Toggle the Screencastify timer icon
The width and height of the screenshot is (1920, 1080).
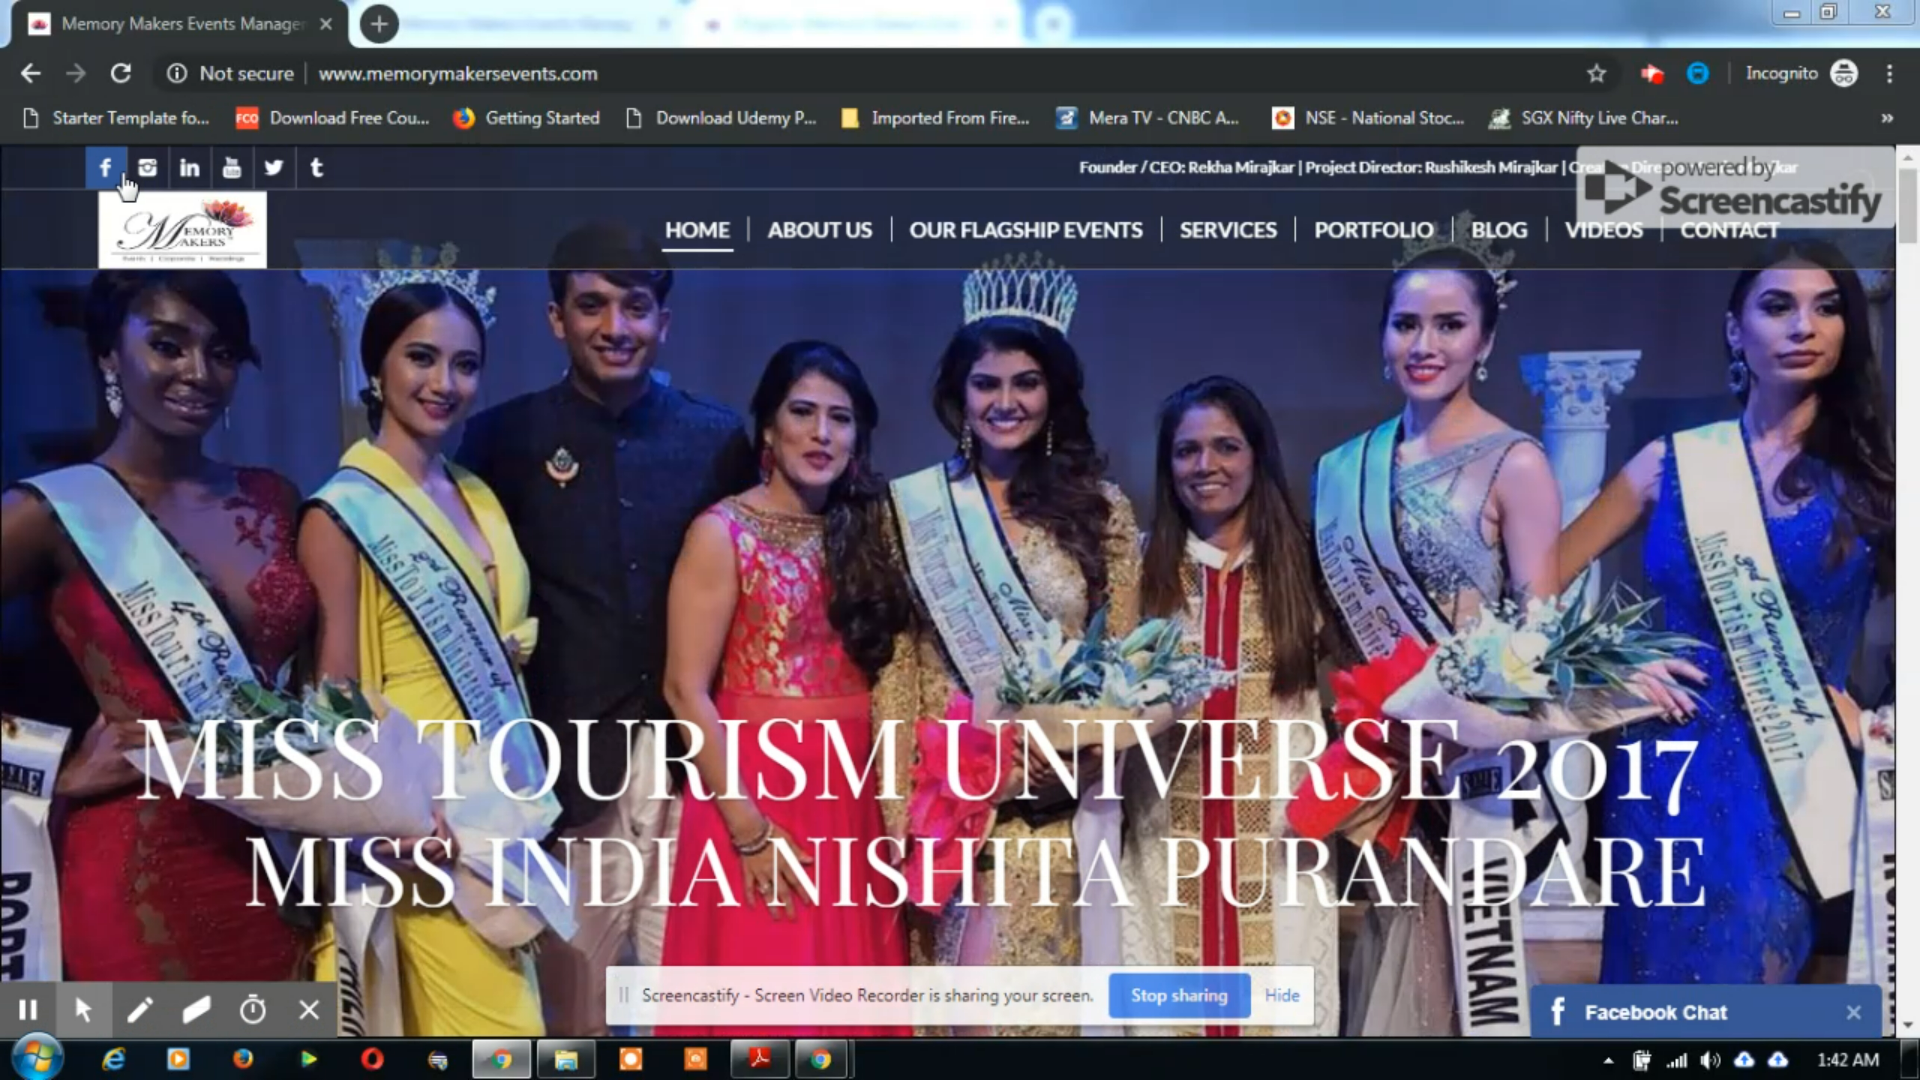click(253, 1010)
